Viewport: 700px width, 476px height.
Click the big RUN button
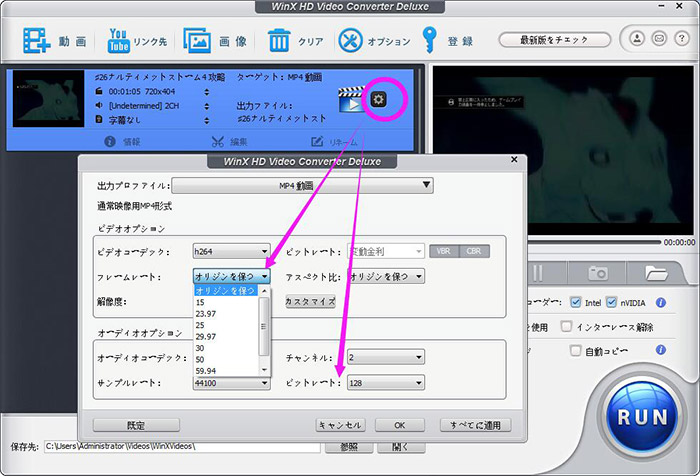[642, 417]
